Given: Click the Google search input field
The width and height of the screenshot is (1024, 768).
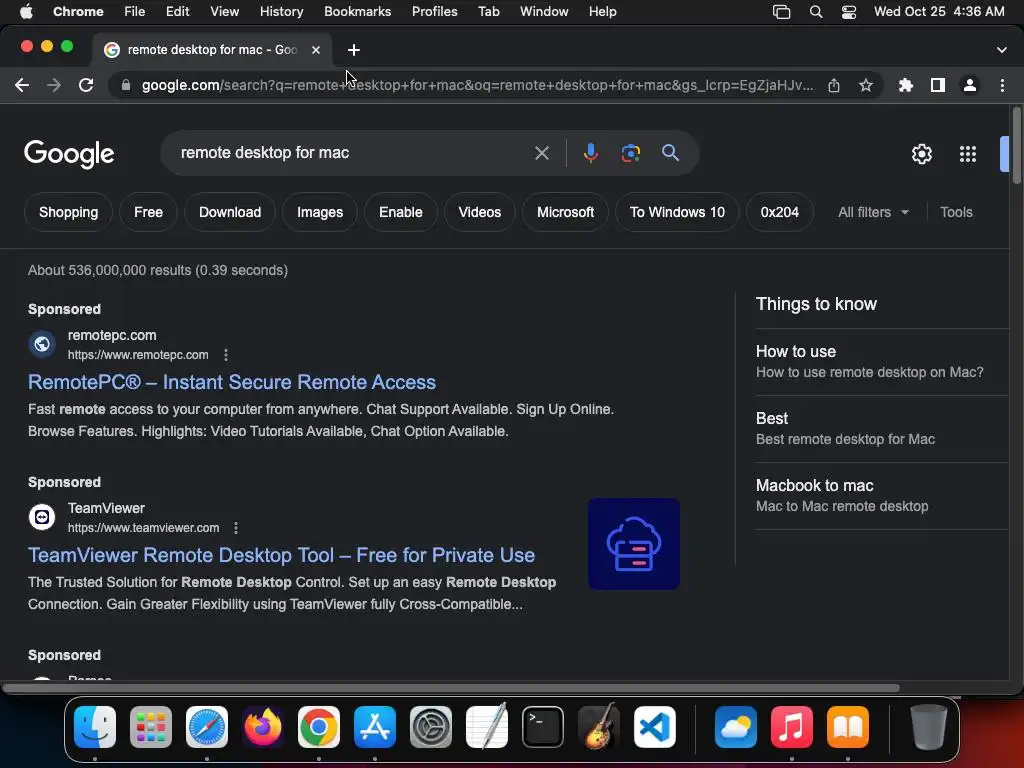Looking at the screenshot, I should (353, 153).
